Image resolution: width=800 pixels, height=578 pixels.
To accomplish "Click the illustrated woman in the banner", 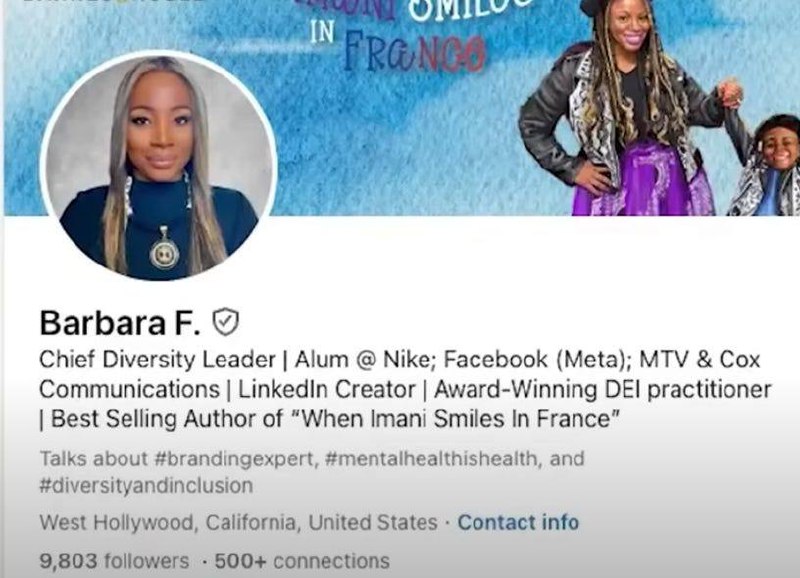I will point(628,108).
